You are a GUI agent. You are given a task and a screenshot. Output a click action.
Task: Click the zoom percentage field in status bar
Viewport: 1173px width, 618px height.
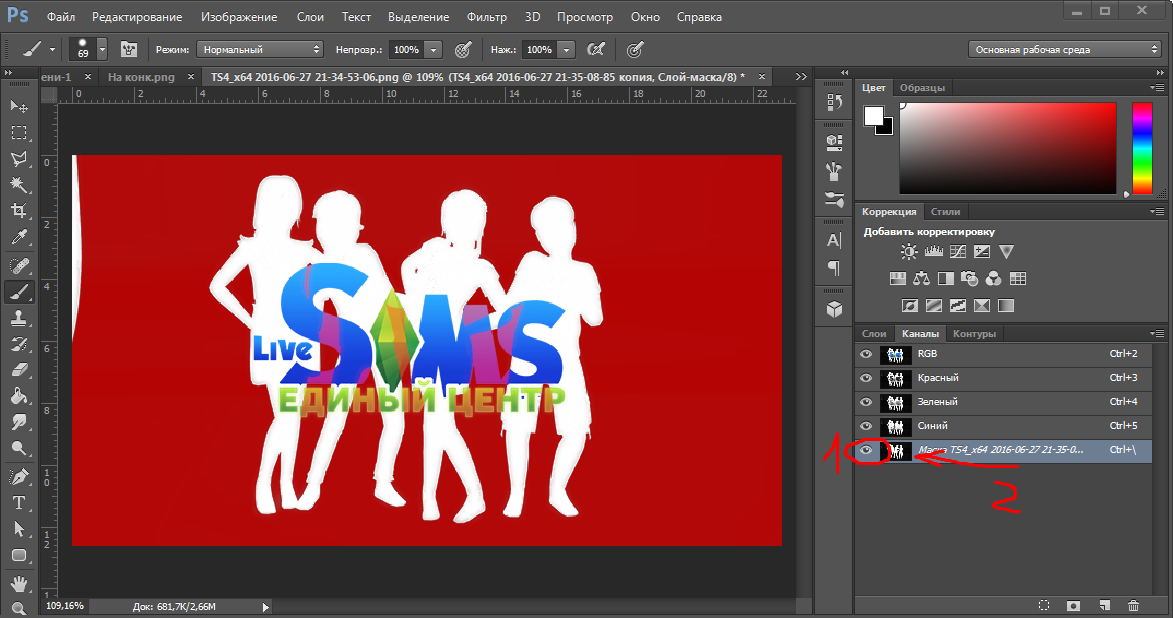tap(65, 606)
